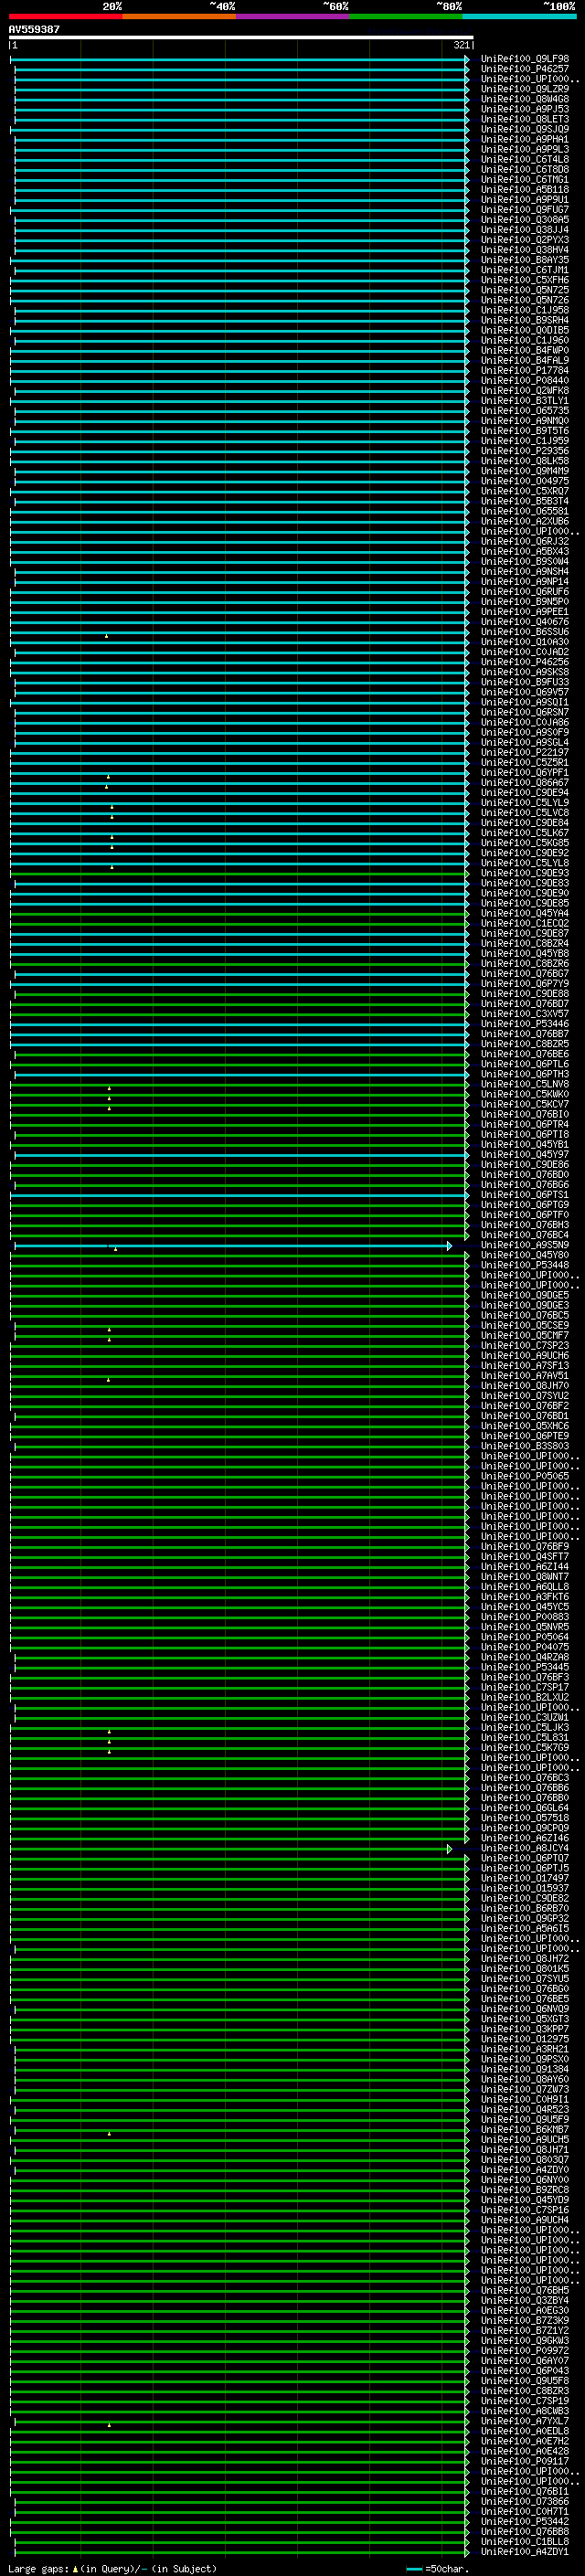The height and width of the screenshot is (2576, 585).
Task: Click yellow gap marker on A7YXL7 row
Action: click(109, 2425)
